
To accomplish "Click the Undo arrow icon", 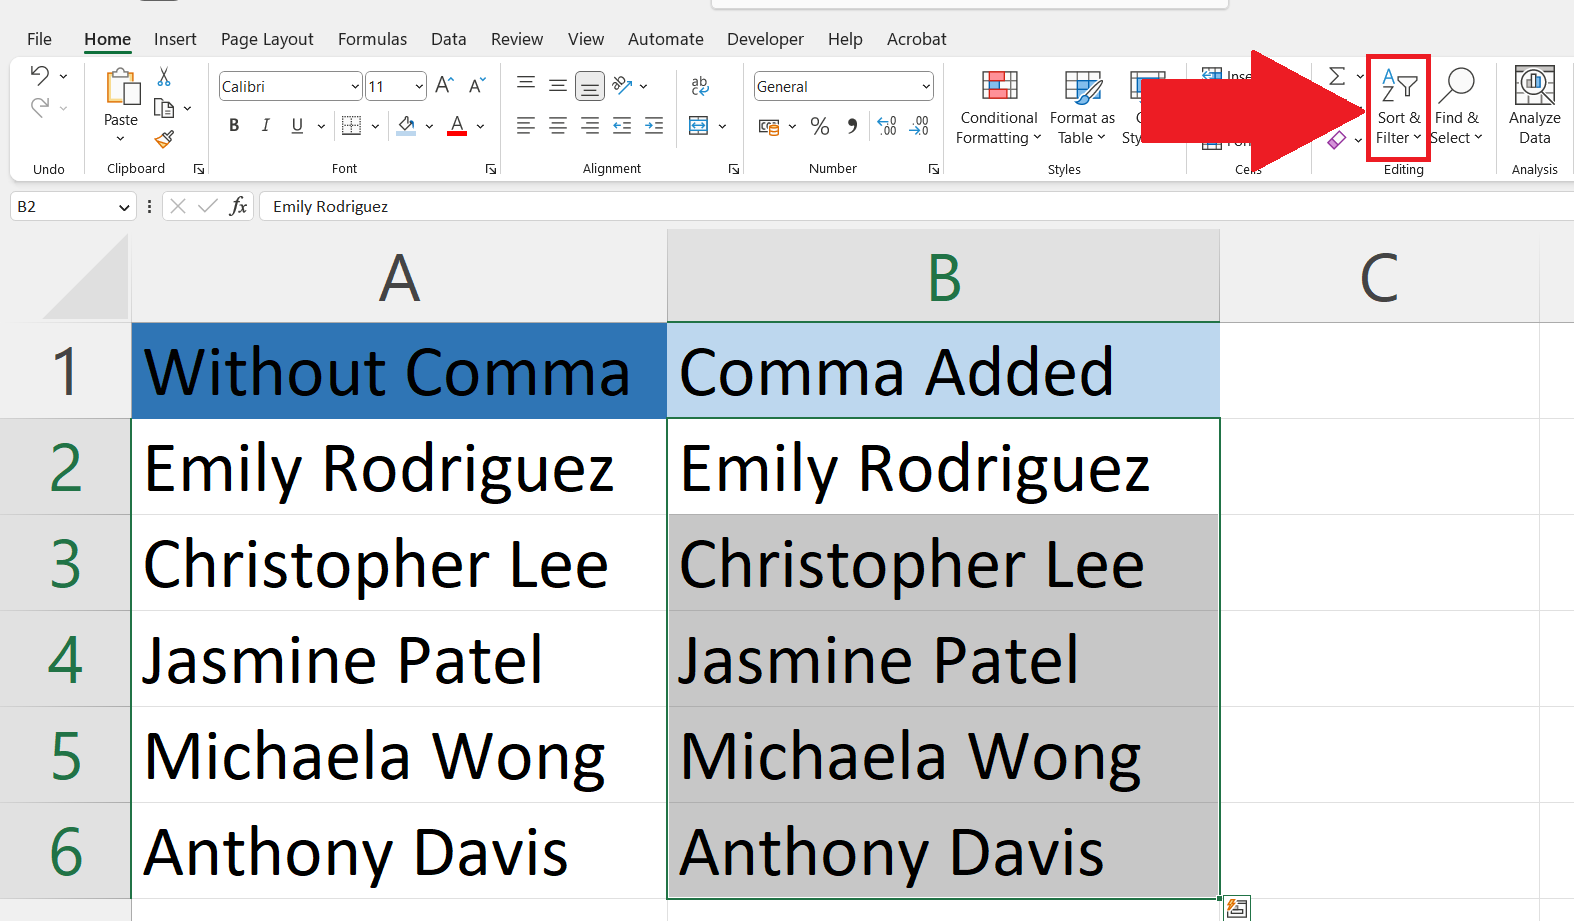I will 40,75.
